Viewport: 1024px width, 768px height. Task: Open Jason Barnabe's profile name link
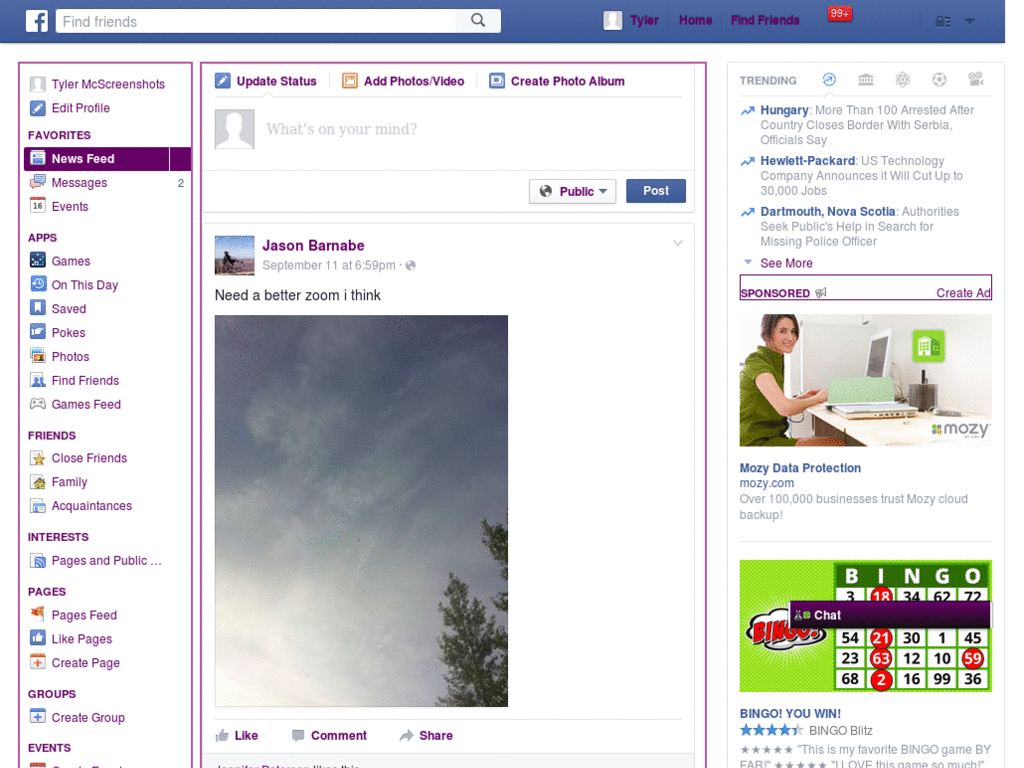[x=313, y=246]
